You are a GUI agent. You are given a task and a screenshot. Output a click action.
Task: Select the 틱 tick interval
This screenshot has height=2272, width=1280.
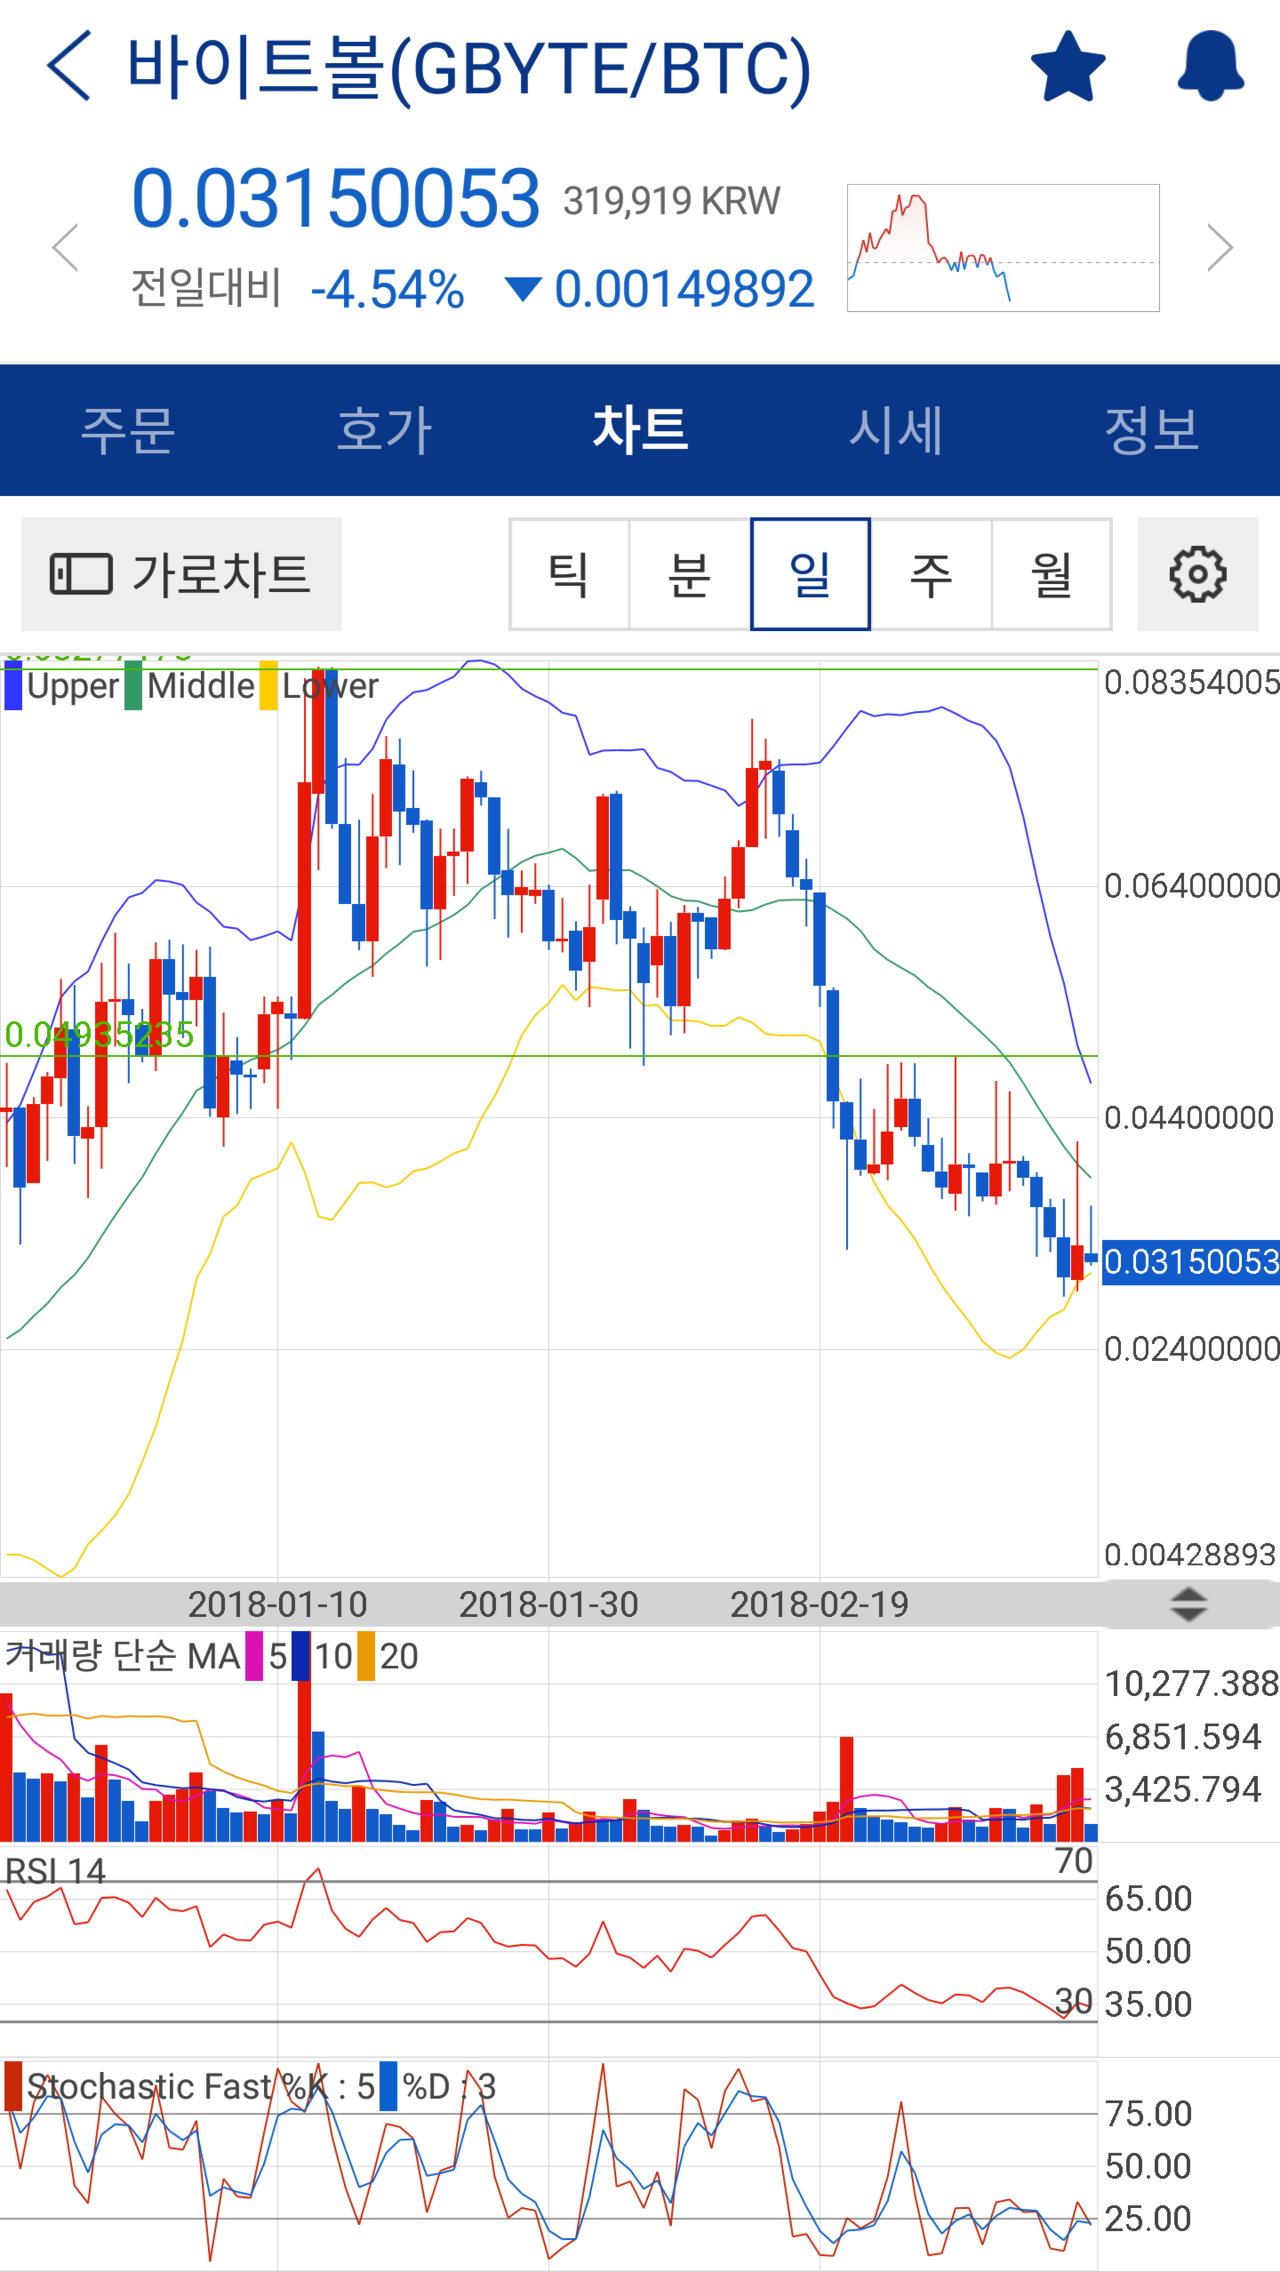pos(569,574)
